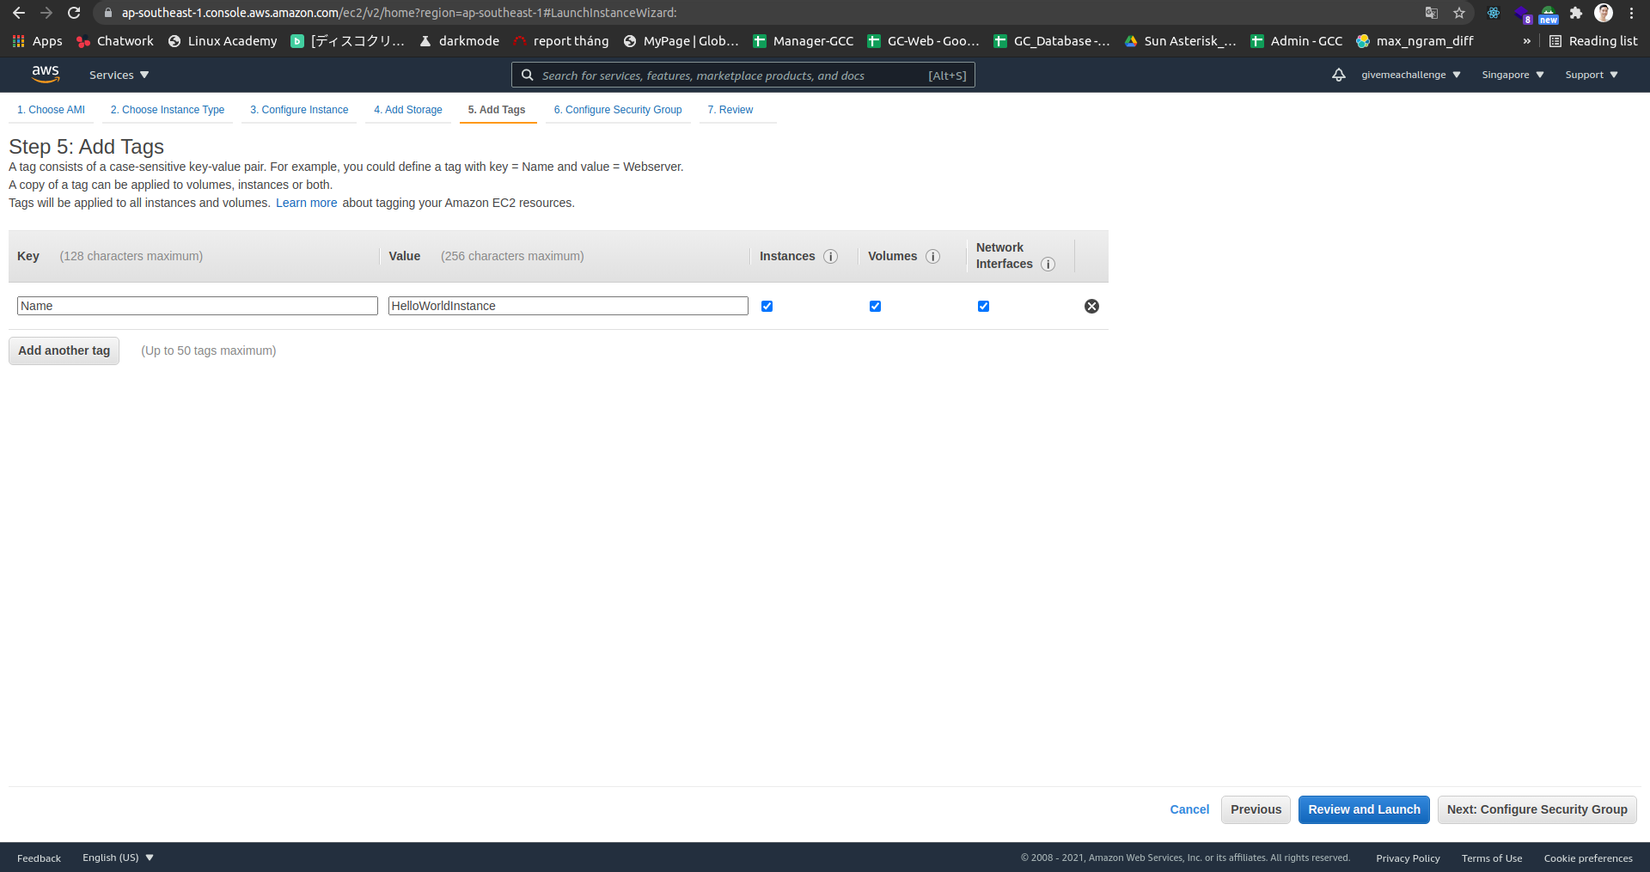The height and width of the screenshot is (872, 1650).
Task: Open the MyPage | Glob... bookmark
Action: [681, 41]
